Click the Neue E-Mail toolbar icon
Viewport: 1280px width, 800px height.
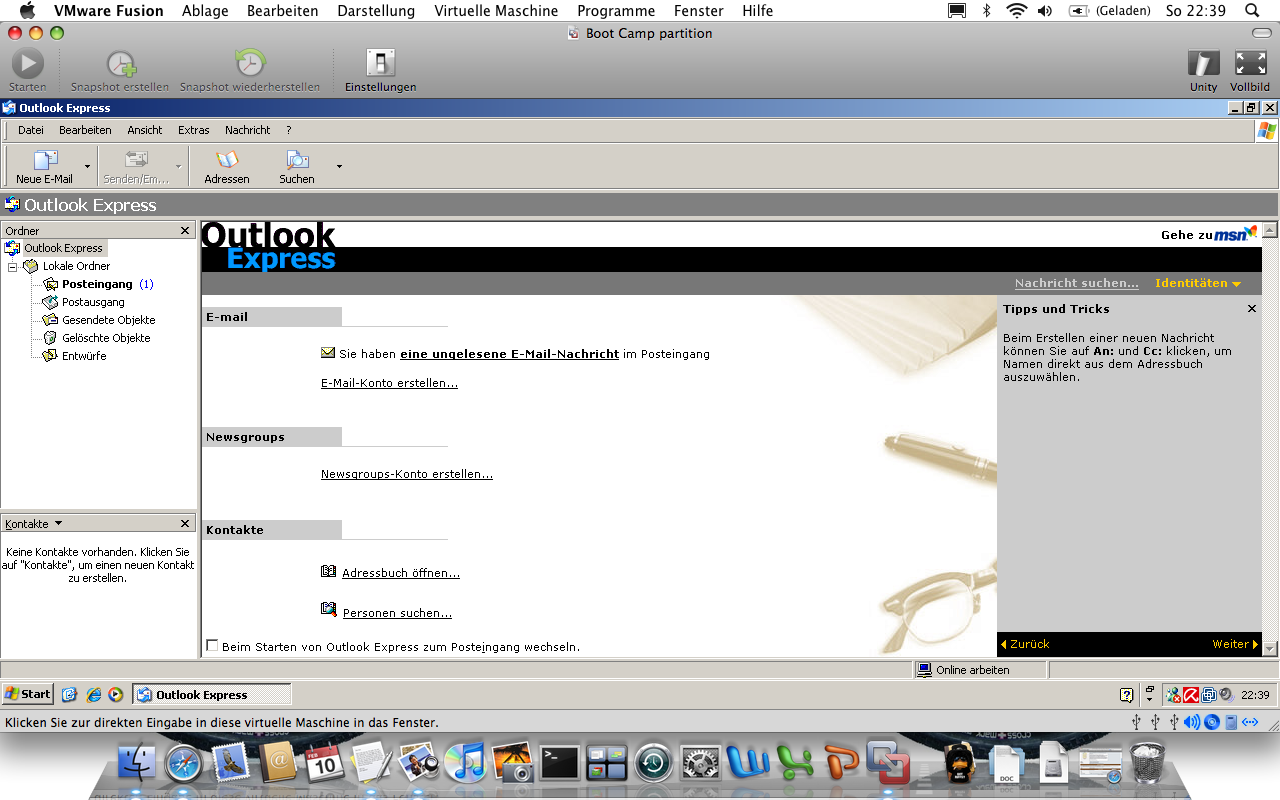[45, 160]
